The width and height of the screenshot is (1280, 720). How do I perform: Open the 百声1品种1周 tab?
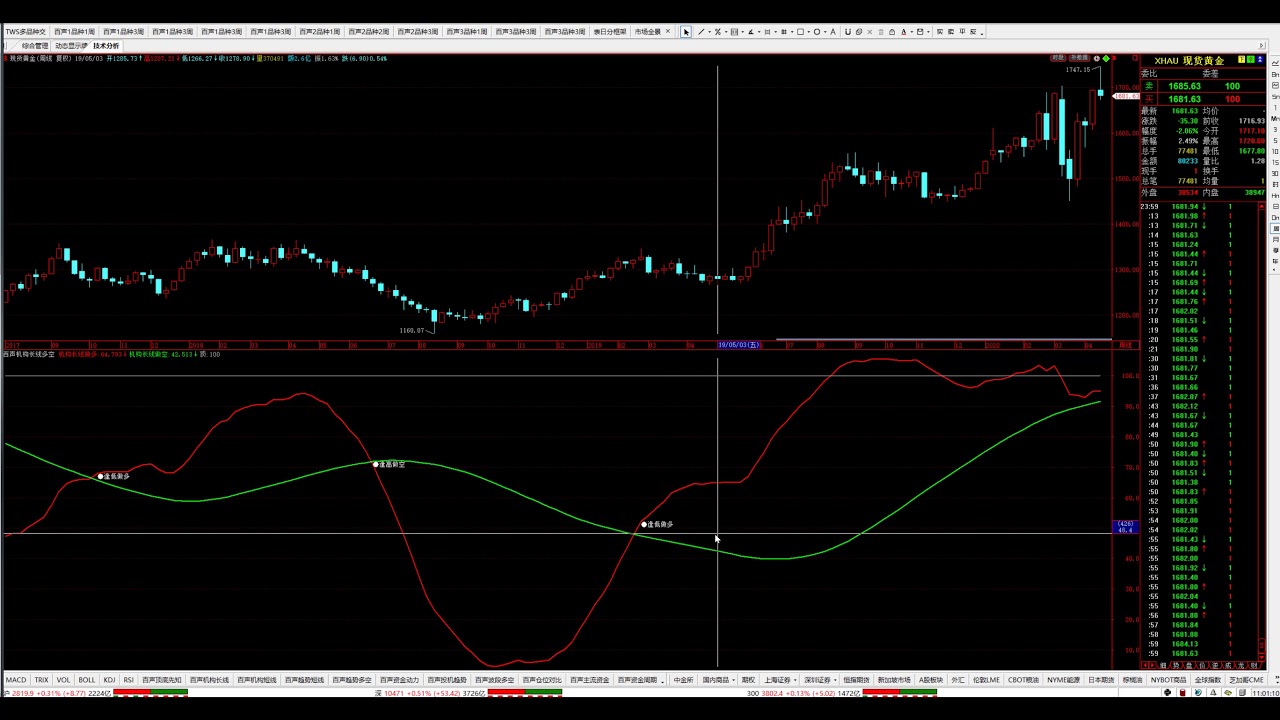coord(74,32)
